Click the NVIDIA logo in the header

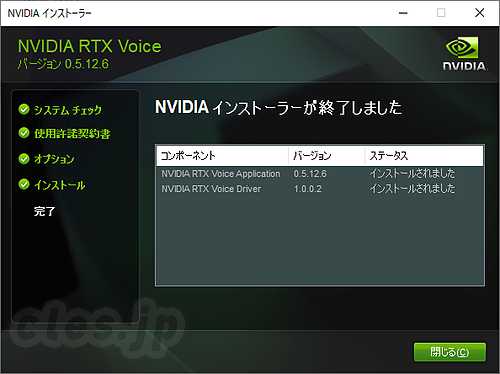tap(464, 54)
